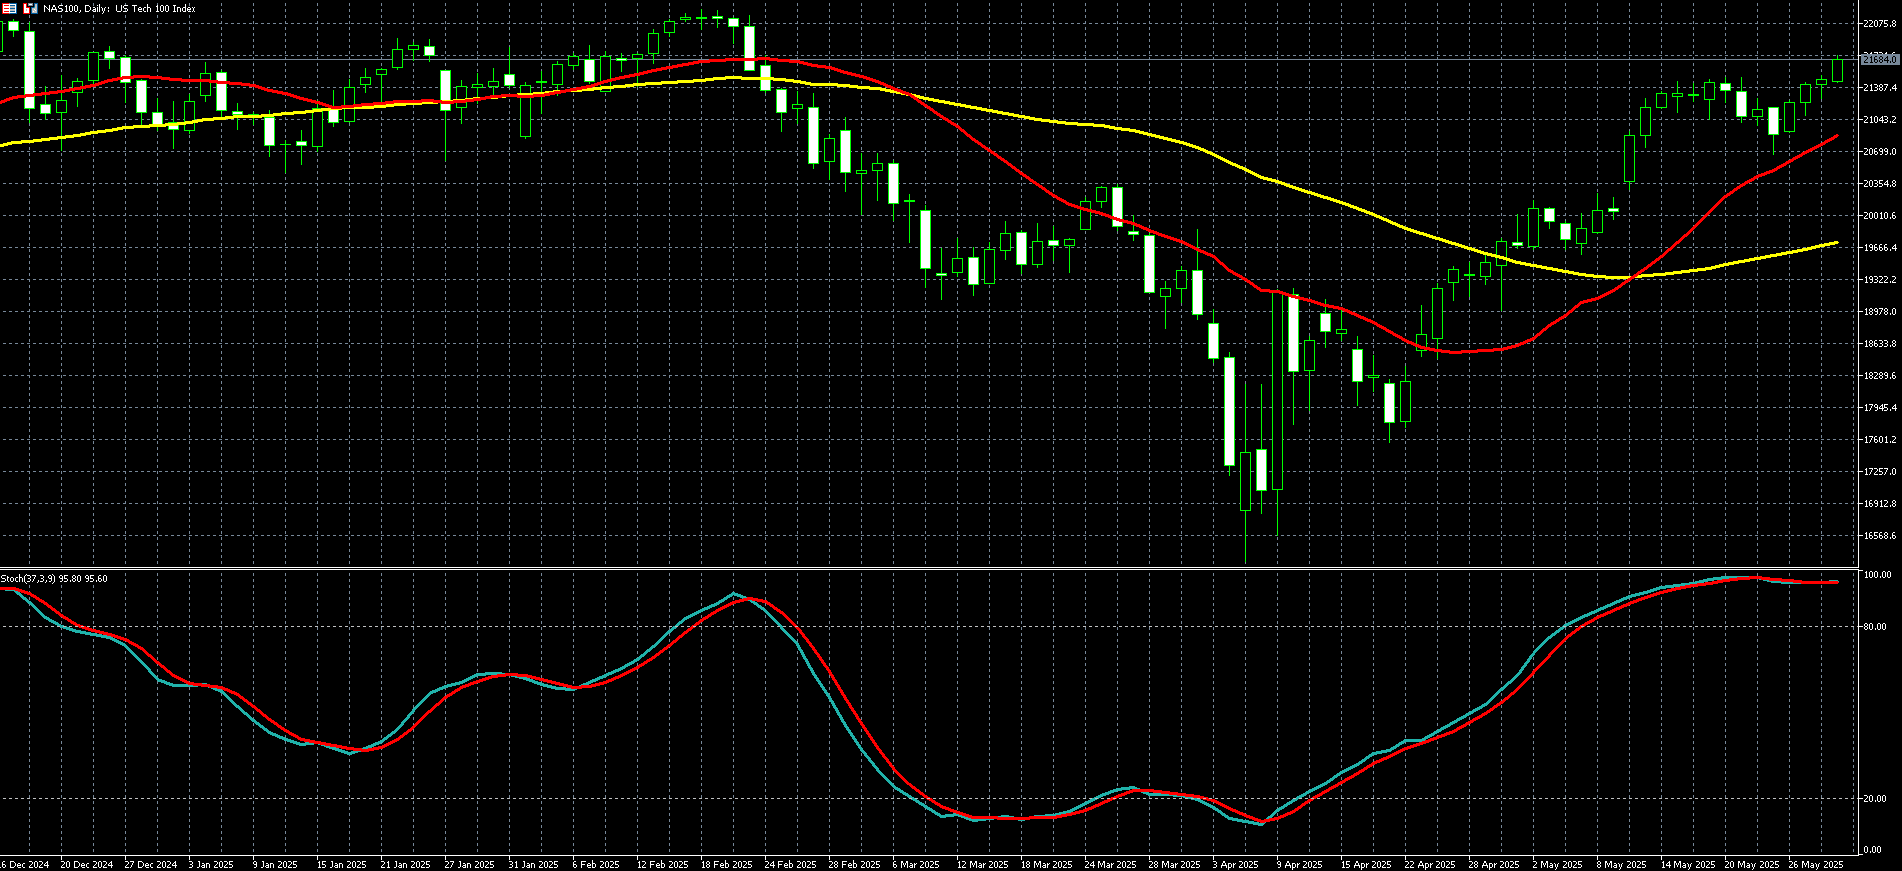
Task: Click the '24 Feb 2025' date label
Action: [x=790, y=865]
